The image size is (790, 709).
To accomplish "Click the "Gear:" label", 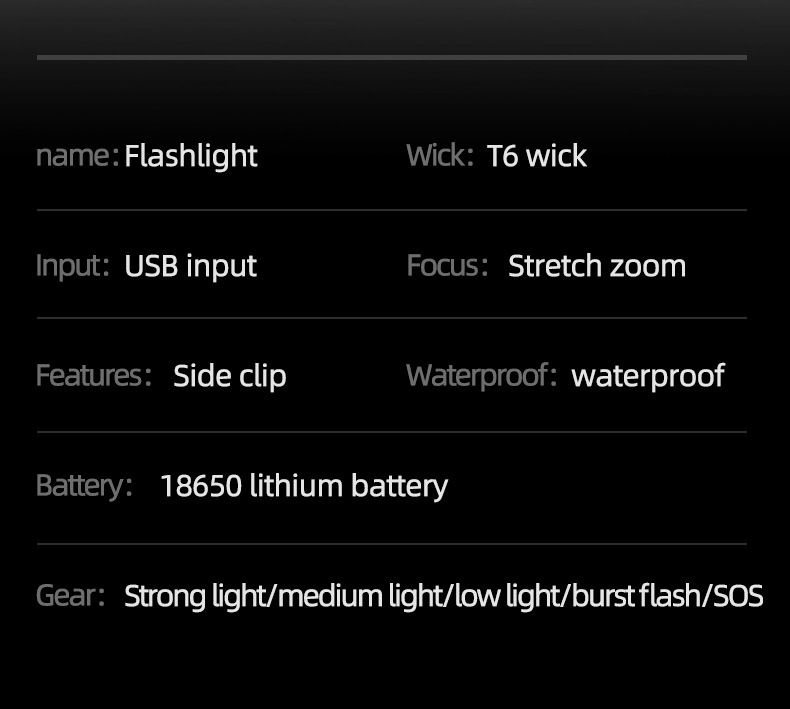I will (x=70, y=597).
